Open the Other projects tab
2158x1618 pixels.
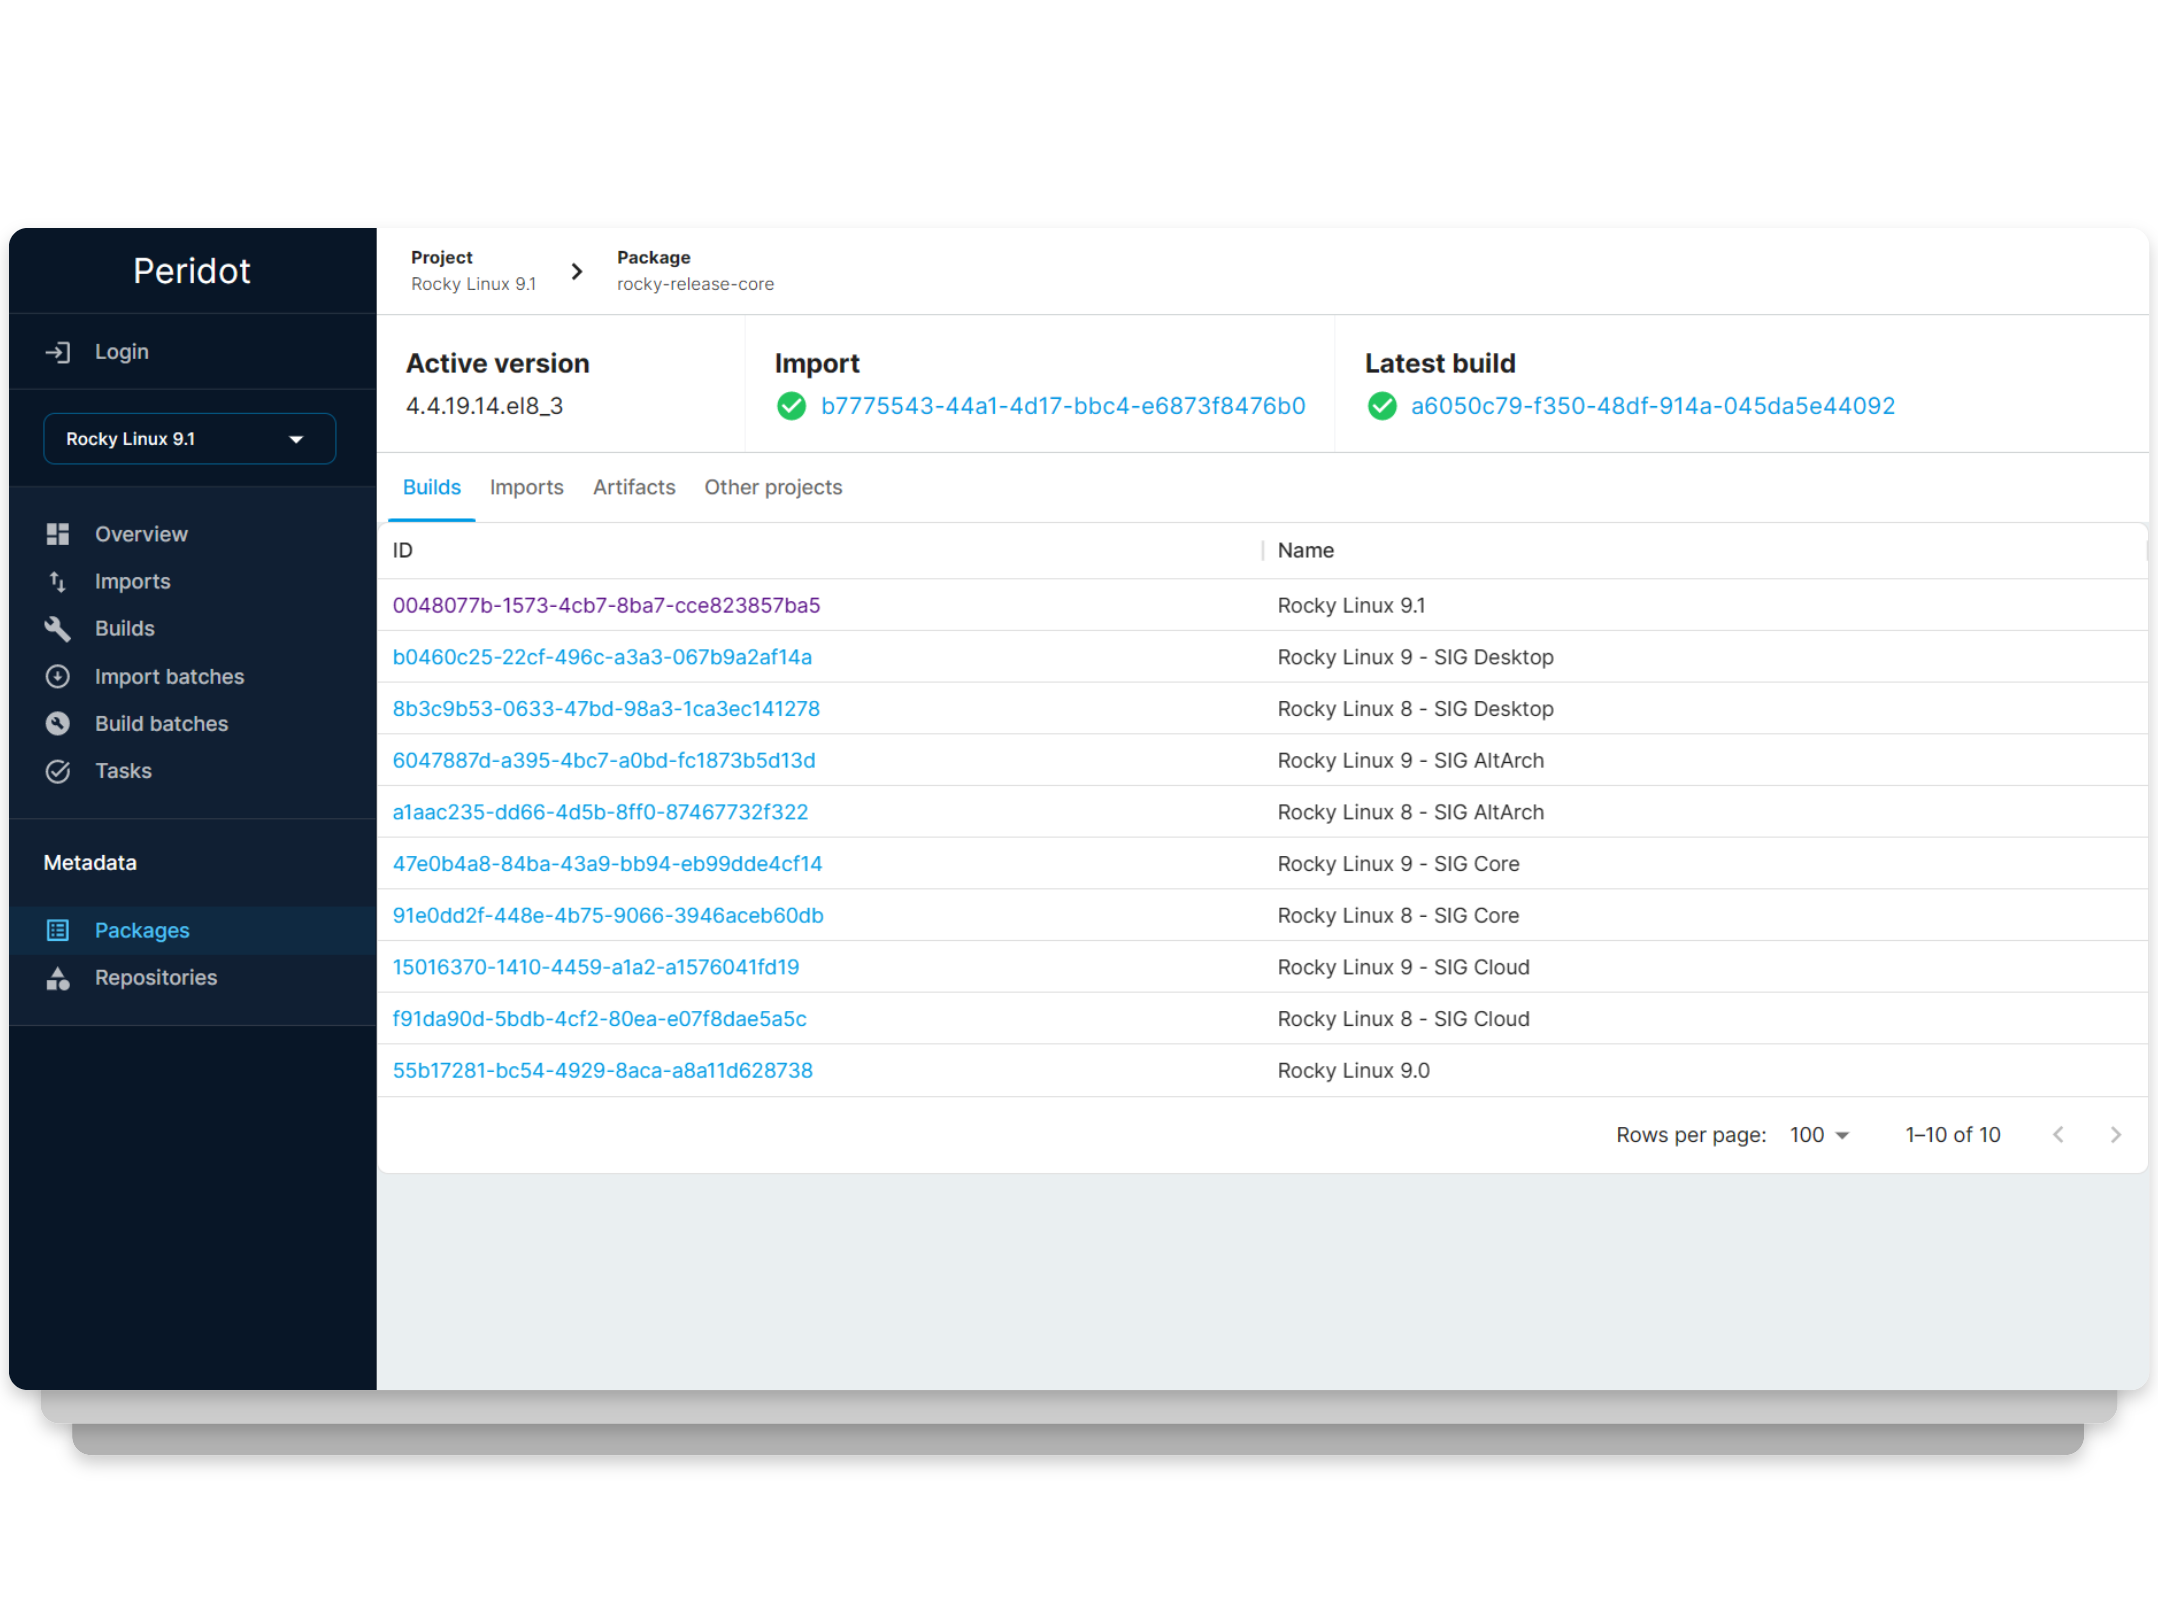click(x=773, y=487)
